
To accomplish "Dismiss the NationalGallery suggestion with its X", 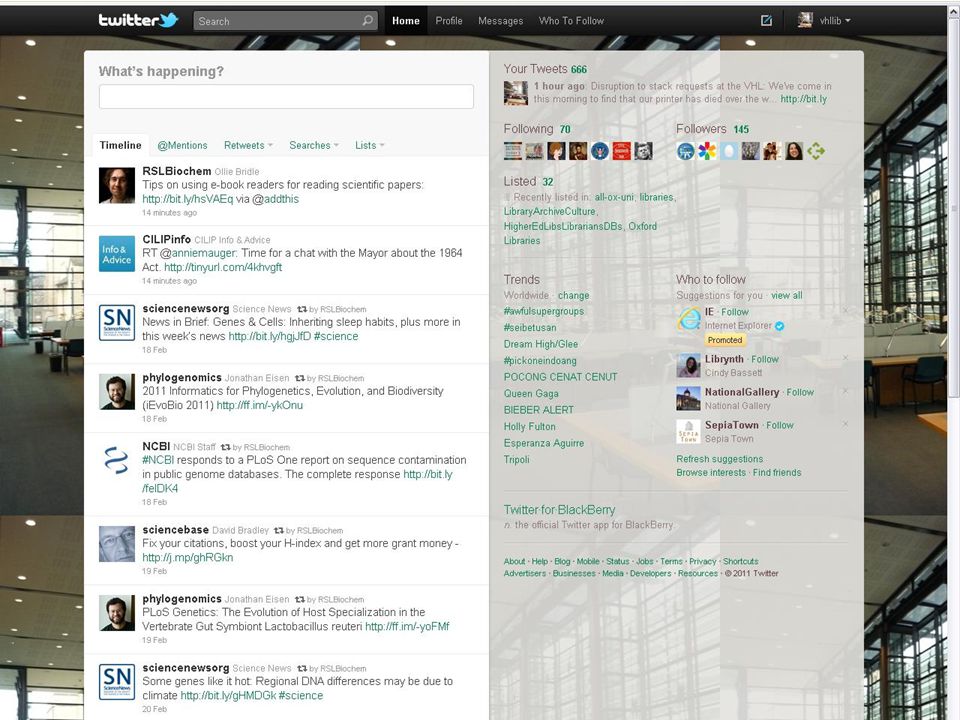I will (x=846, y=391).
